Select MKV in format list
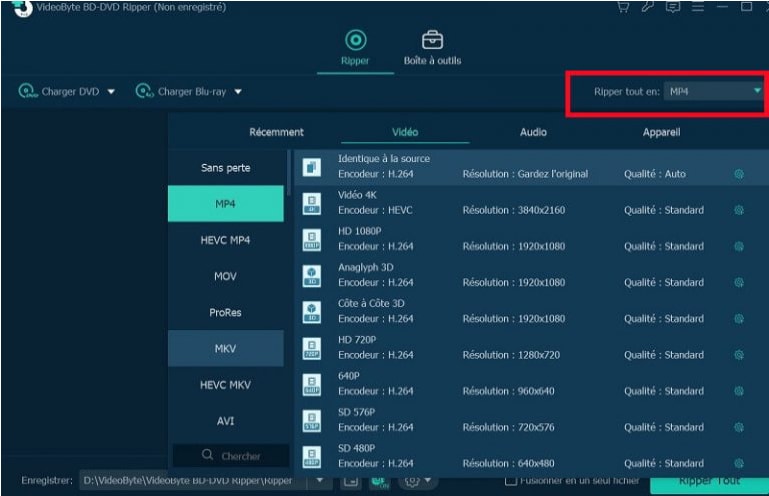 click(x=226, y=348)
